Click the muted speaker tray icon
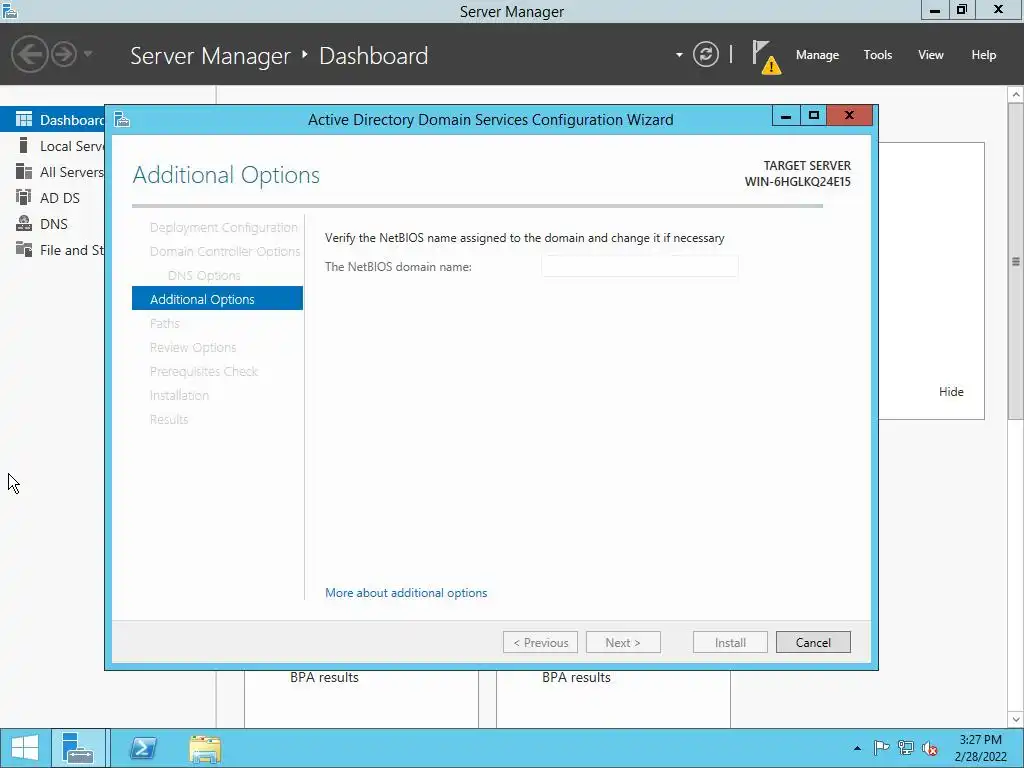1024x768 pixels. pyautogui.click(x=930, y=748)
